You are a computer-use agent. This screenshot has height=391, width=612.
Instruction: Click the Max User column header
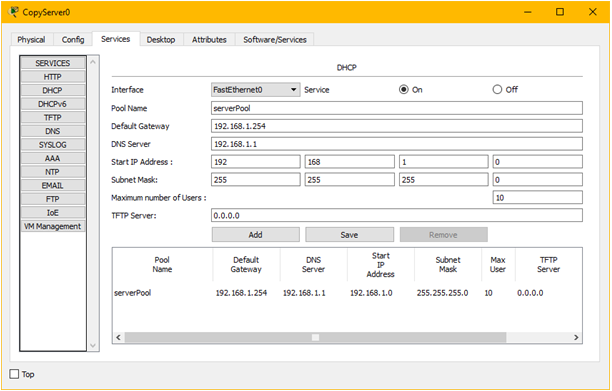tap(498, 265)
